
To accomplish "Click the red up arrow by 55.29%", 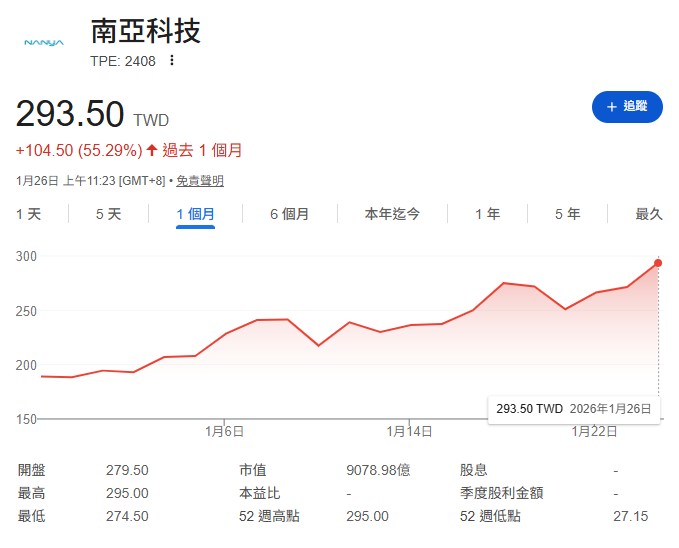I will point(152,150).
